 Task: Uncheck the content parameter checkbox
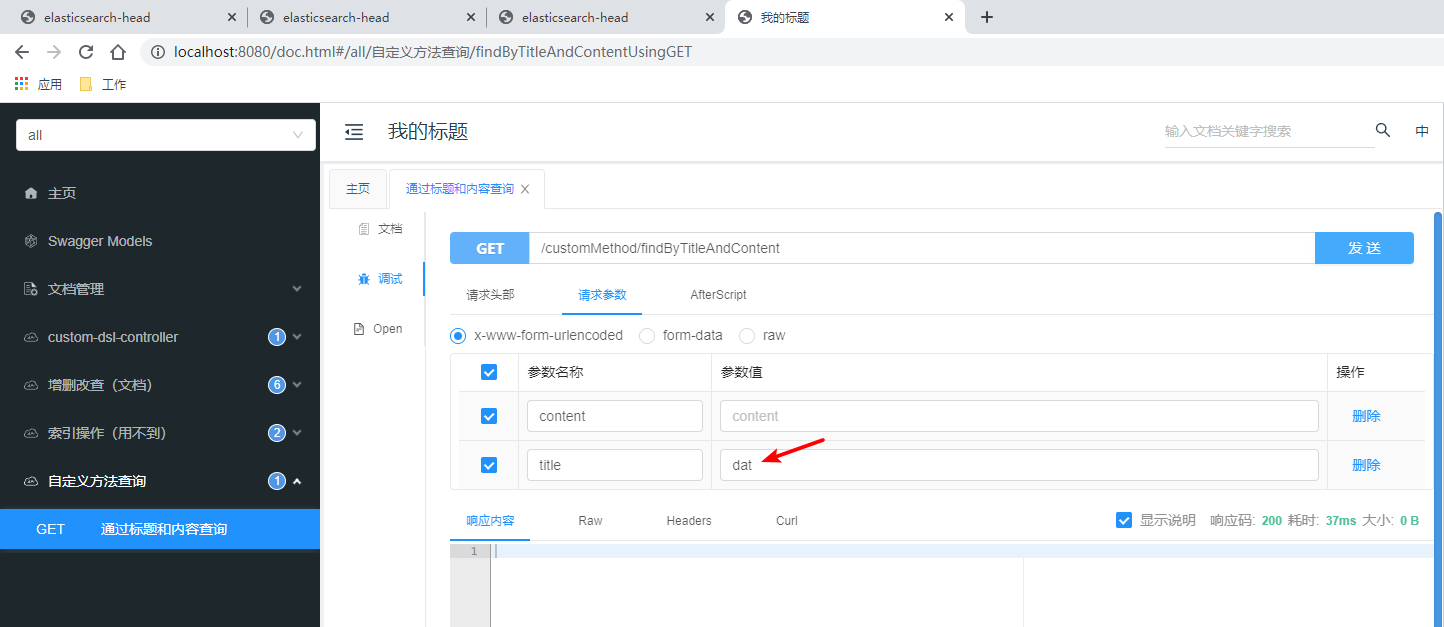click(x=489, y=416)
